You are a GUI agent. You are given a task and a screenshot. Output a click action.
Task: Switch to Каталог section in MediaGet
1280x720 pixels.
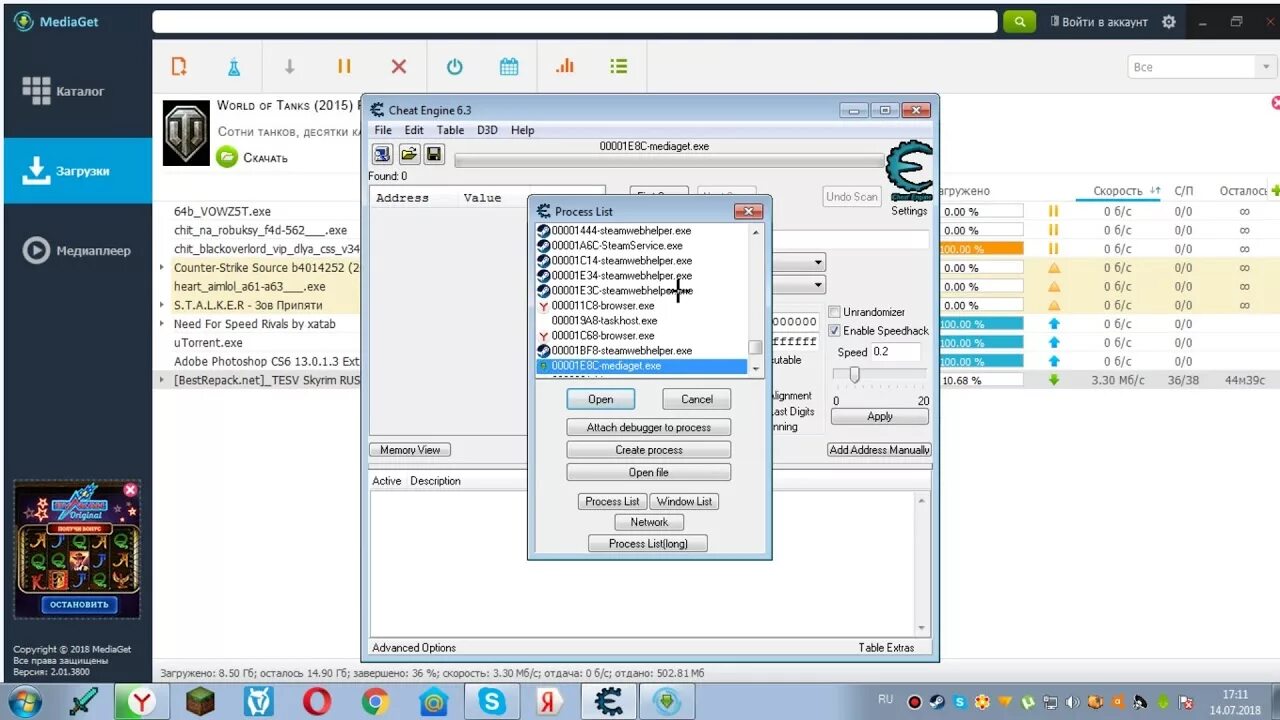coord(78,91)
